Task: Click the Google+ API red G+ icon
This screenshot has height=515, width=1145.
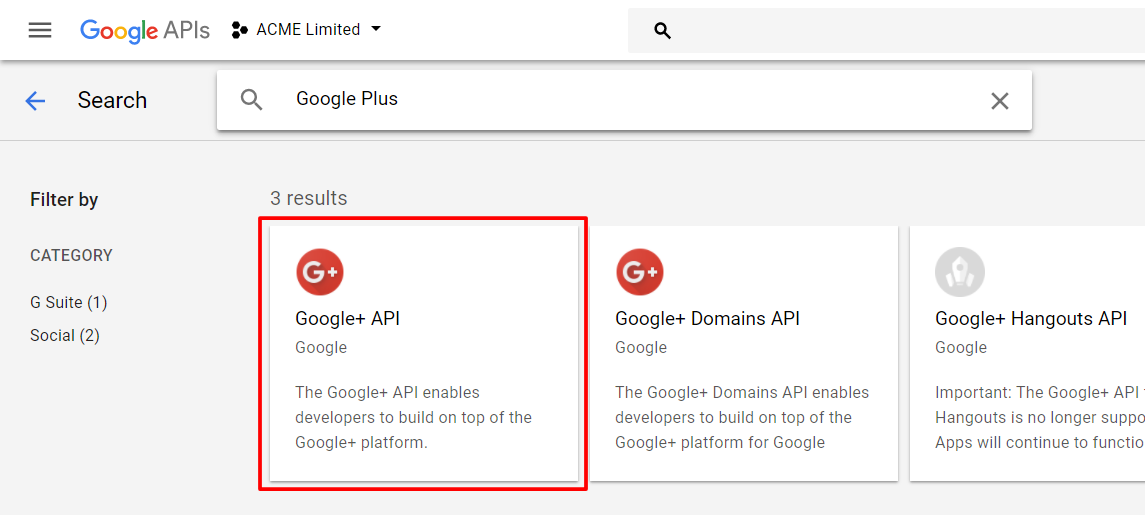Action: [x=320, y=272]
